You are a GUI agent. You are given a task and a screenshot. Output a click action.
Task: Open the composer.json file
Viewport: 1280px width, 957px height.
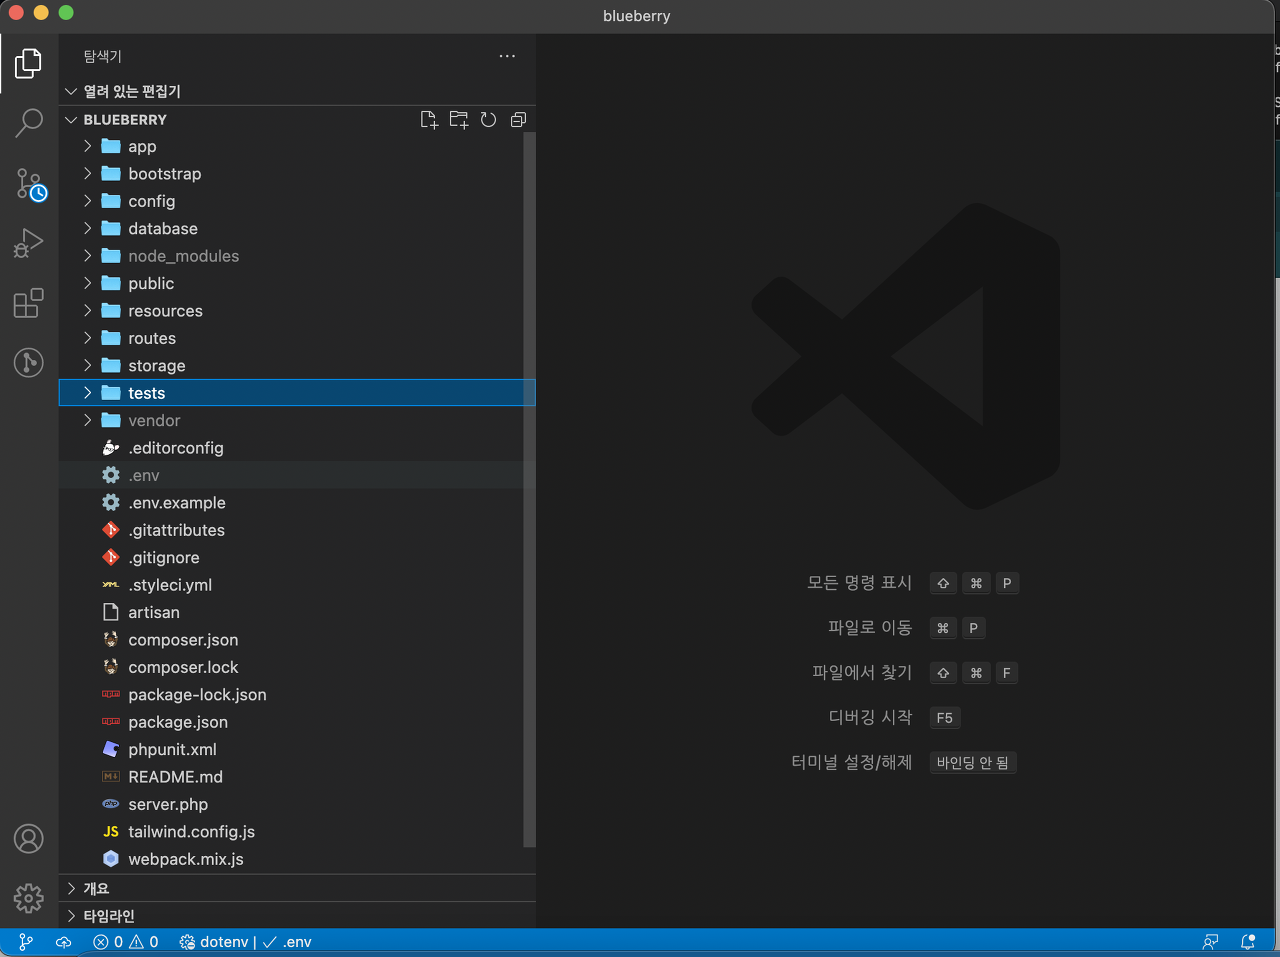(x=297, y=640)
